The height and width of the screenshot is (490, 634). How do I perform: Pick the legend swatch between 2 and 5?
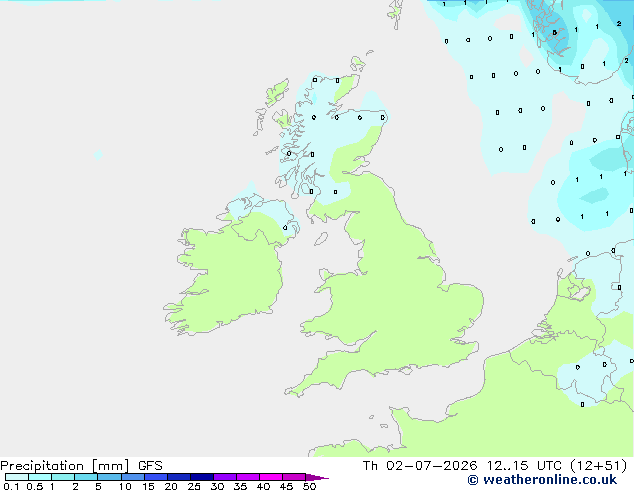tap(86, 477)
